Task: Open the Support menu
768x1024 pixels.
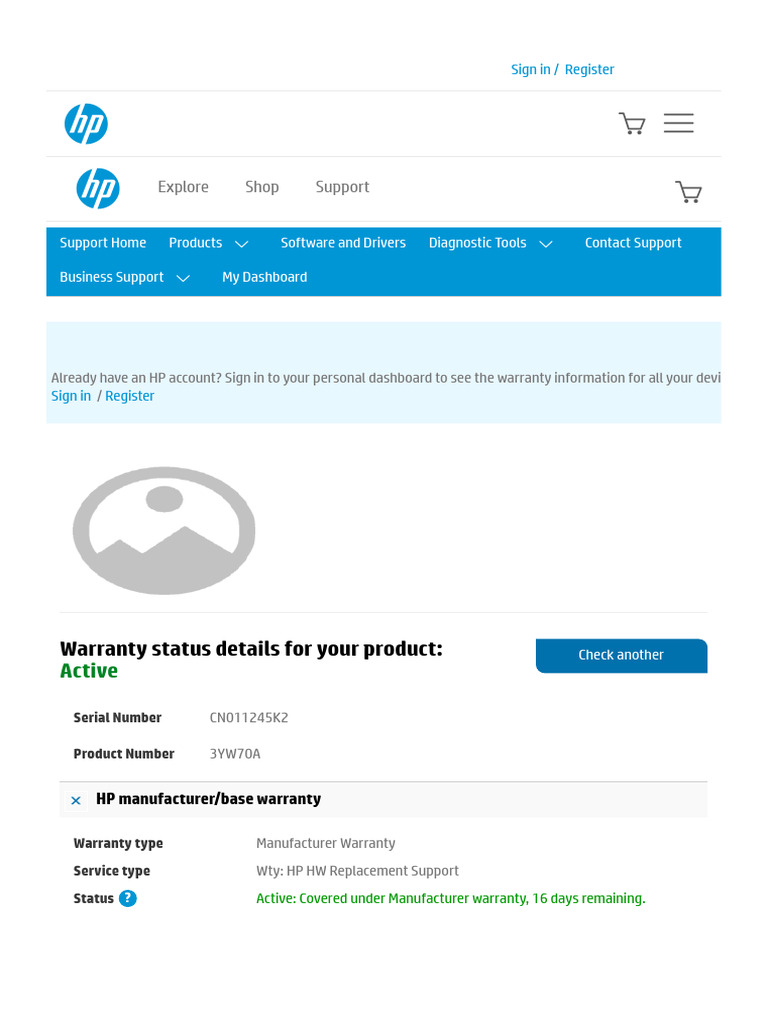Action: (x=342, y=187)
